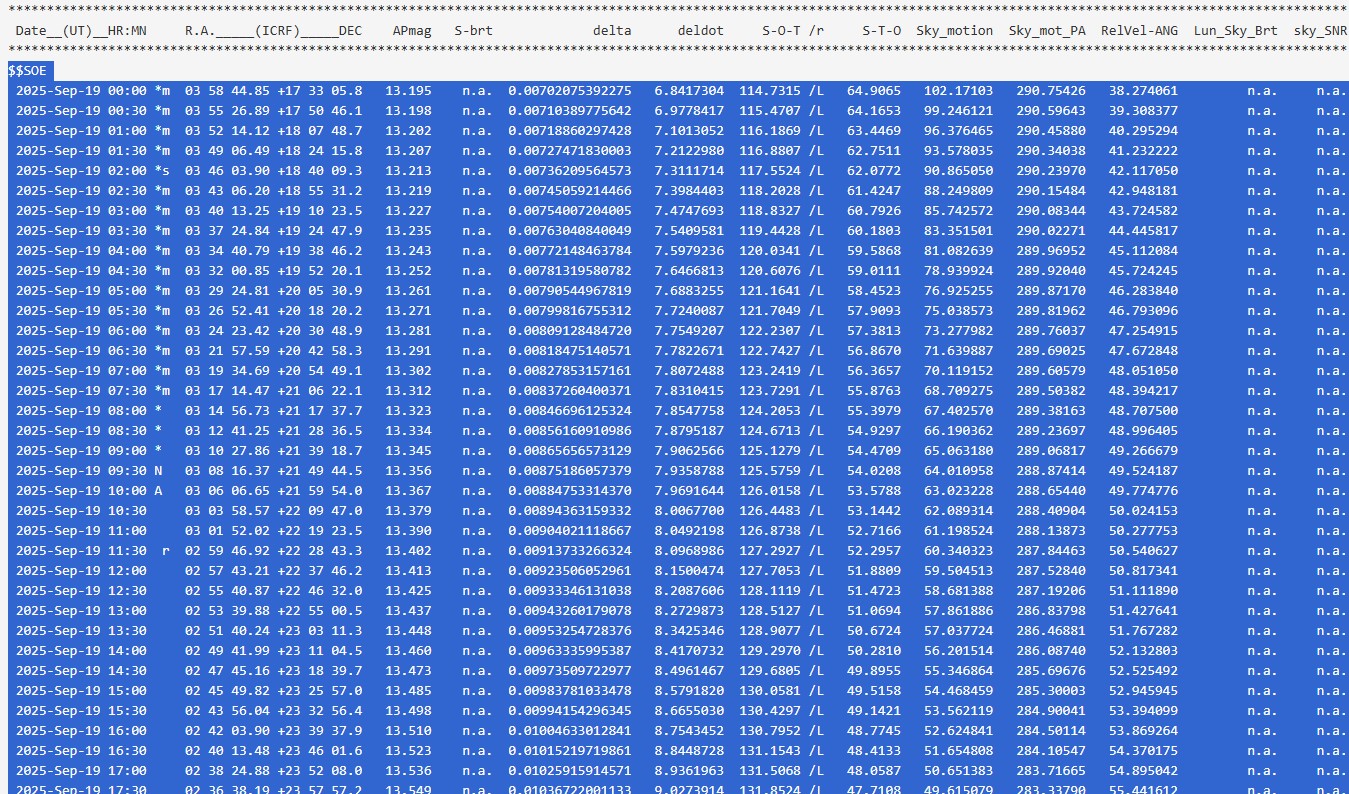This screenshot has width=1349, height=794.
Task: Click the $$SOE start marker
Action: coord(28,71)
